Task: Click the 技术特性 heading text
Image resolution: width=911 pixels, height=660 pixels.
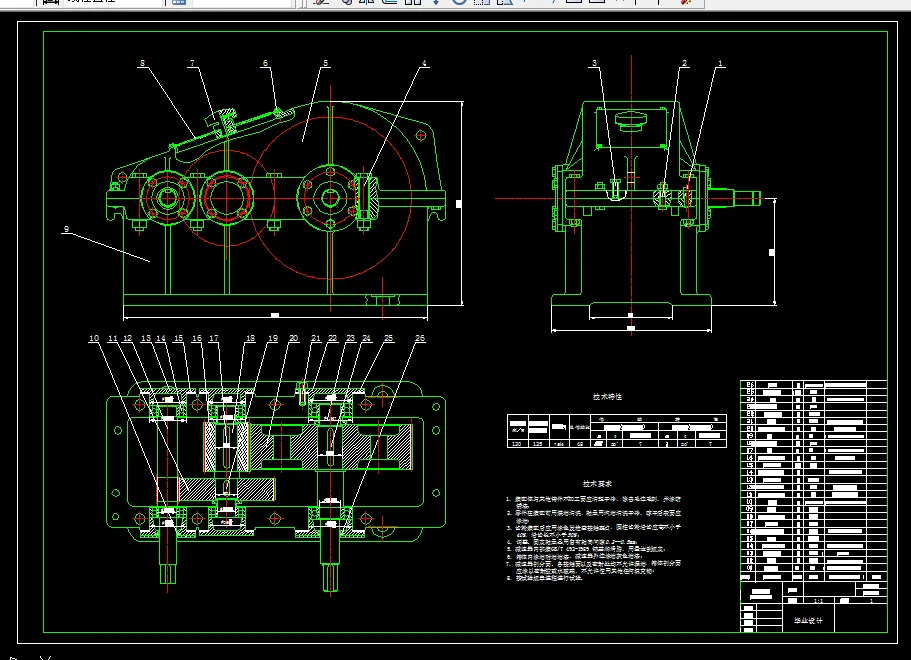Action: point(607,397)
